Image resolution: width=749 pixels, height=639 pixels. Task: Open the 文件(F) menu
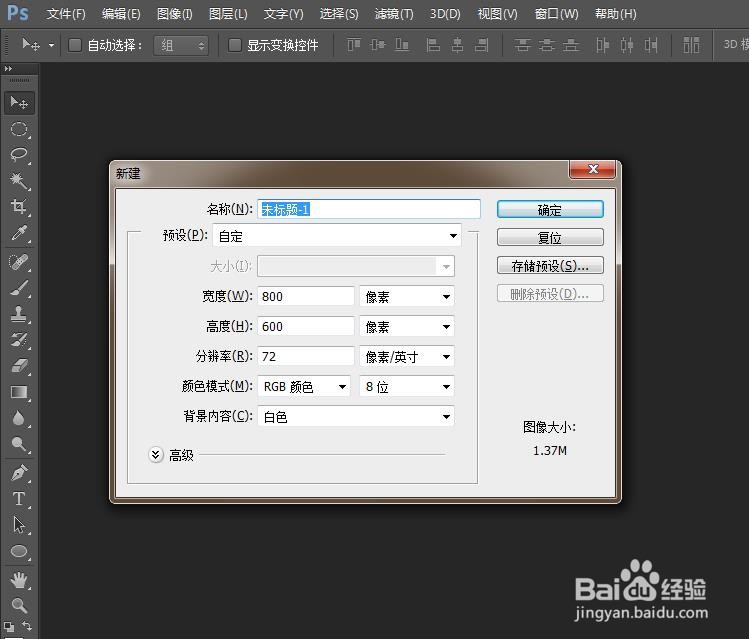(x=66, y=14)
